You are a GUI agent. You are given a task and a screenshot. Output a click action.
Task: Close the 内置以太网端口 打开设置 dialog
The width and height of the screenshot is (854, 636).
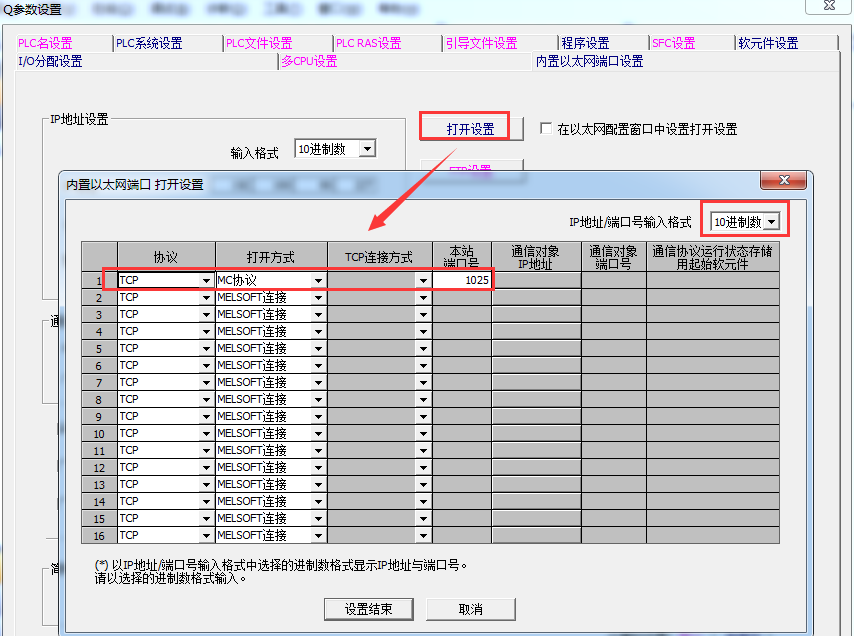[783, 180]
